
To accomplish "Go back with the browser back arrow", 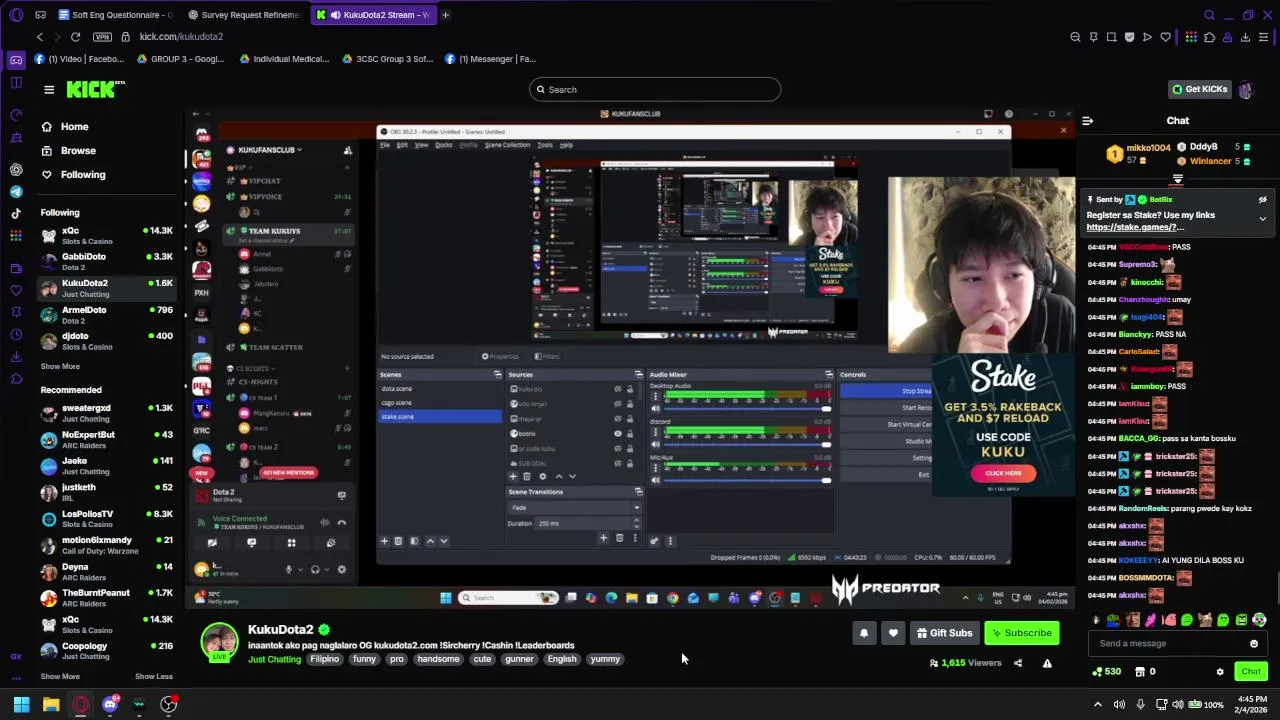I will coord(40,37).
